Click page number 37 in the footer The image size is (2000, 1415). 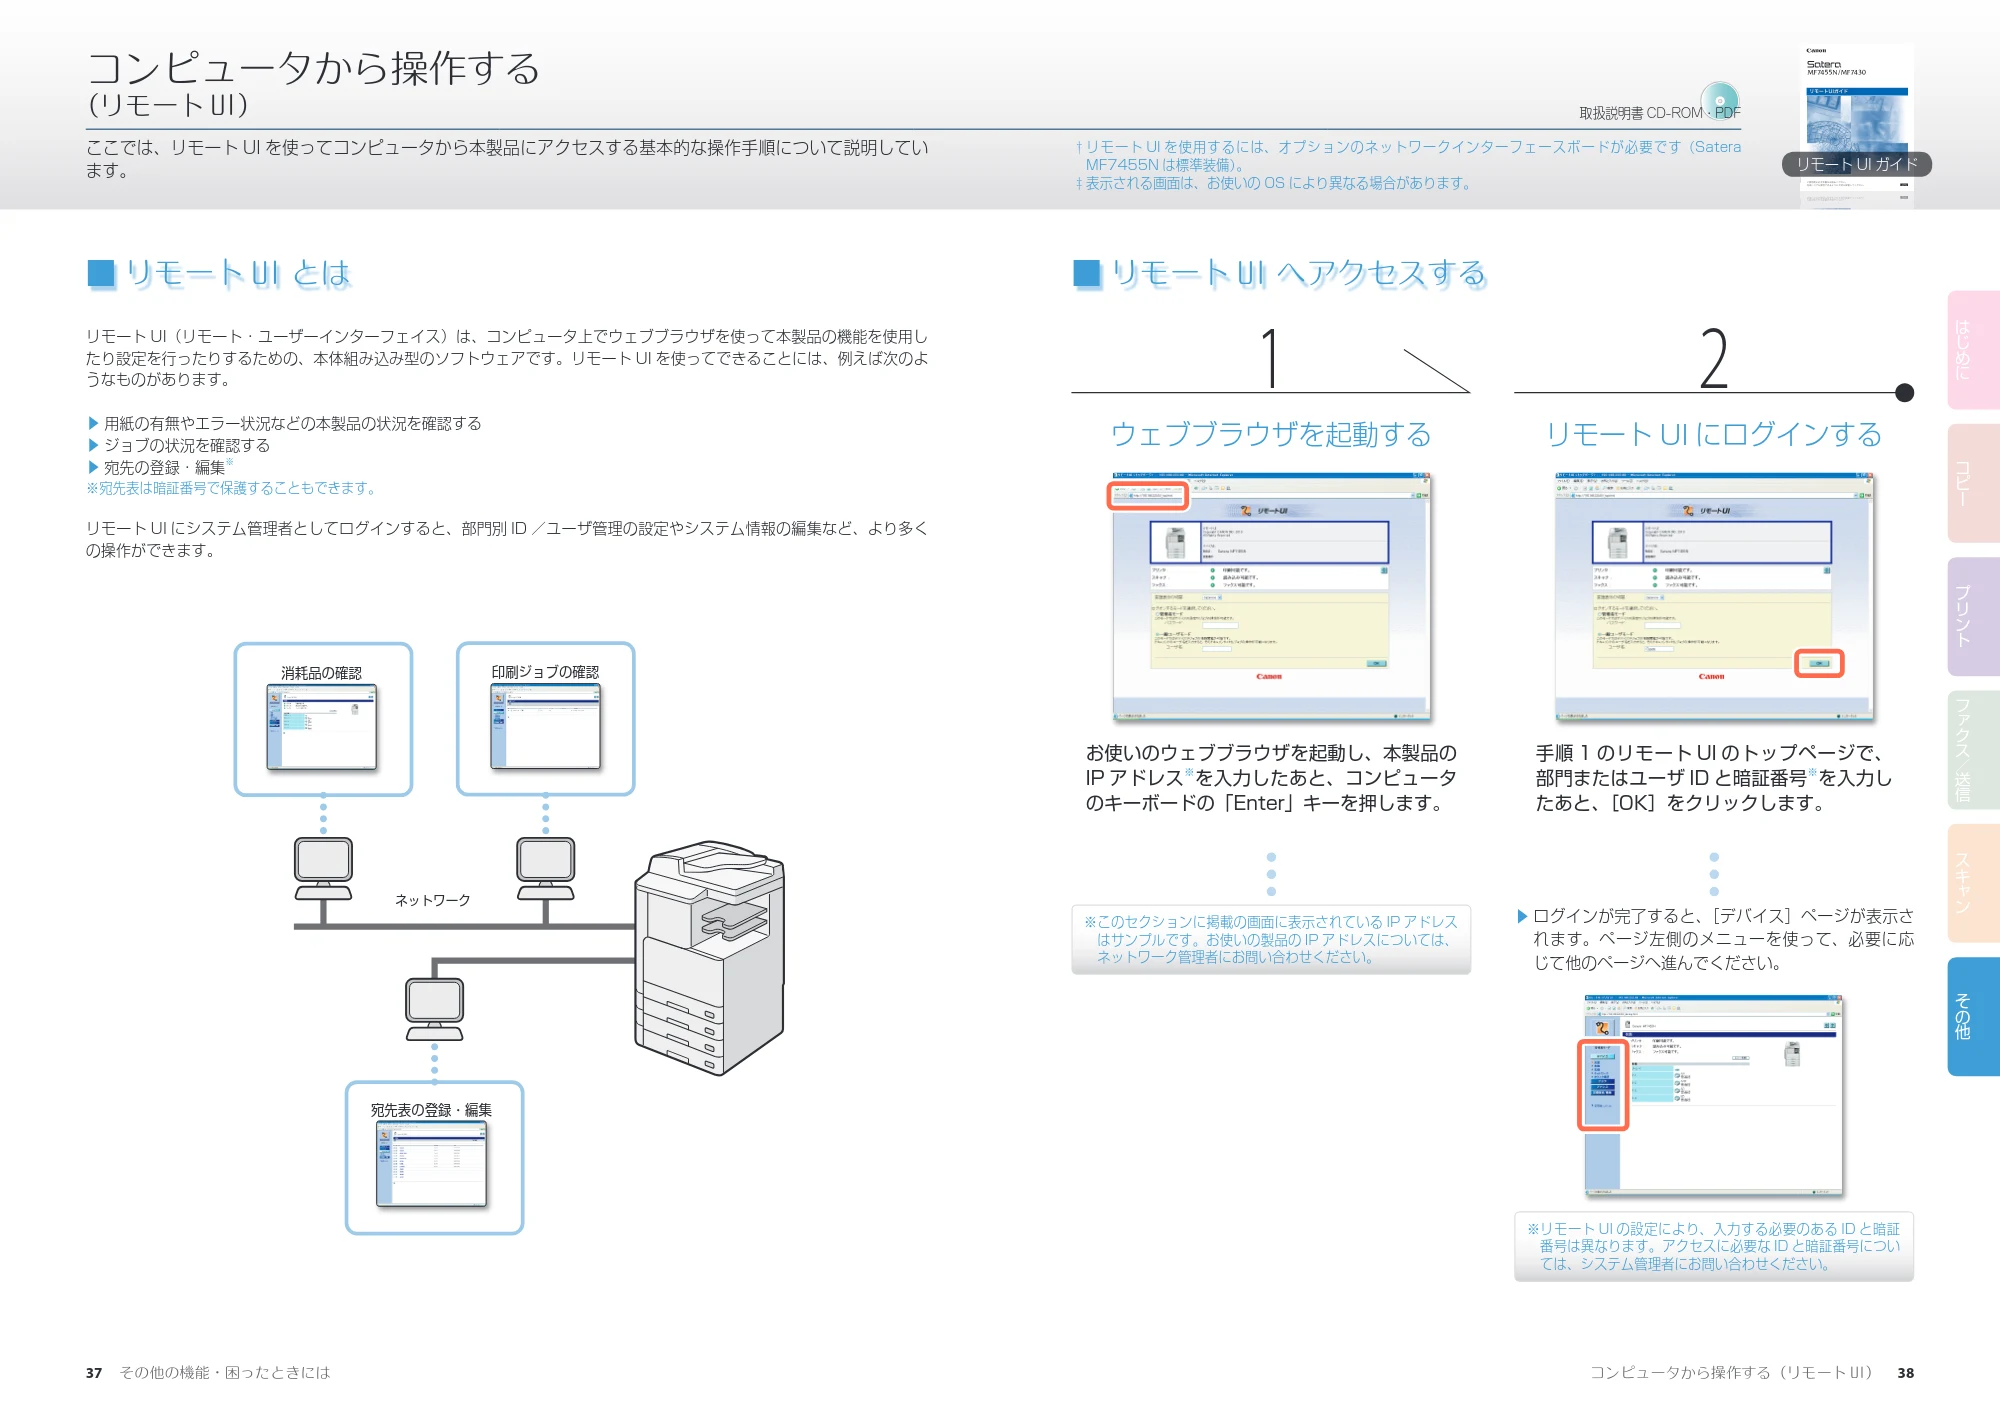tap(94, 1373)
